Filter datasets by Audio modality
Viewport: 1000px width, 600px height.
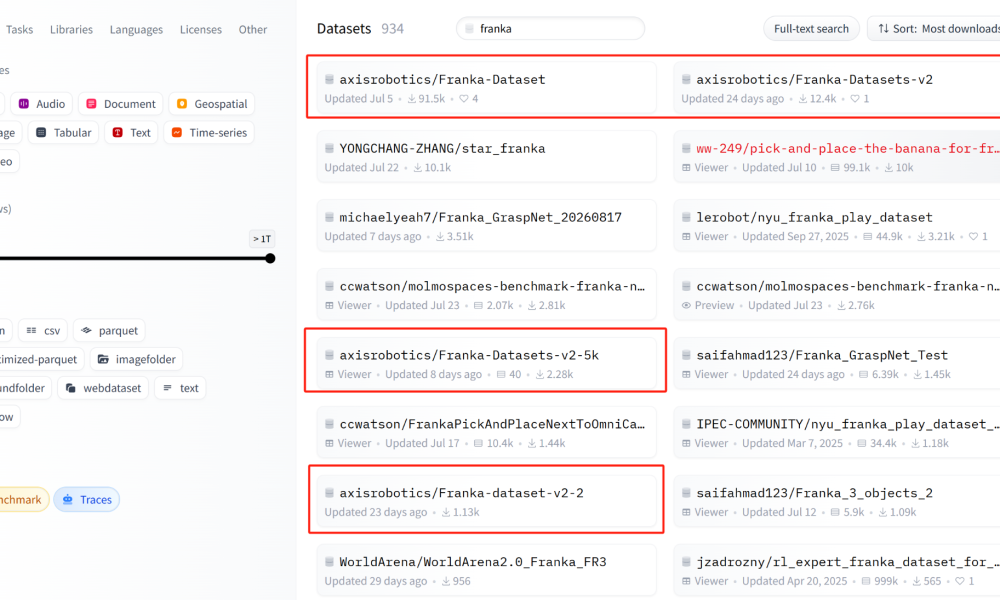pyautogui.click(x=41, y=104)
